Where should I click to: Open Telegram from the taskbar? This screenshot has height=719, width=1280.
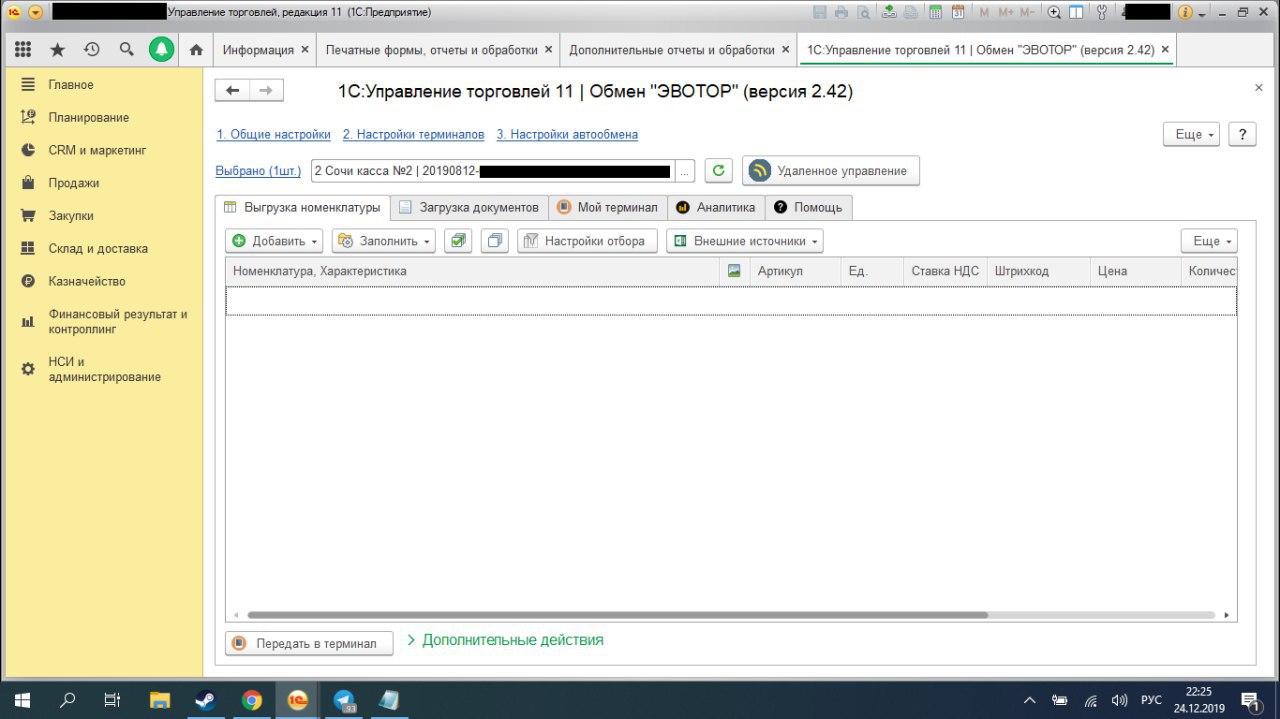coord(344,700)
